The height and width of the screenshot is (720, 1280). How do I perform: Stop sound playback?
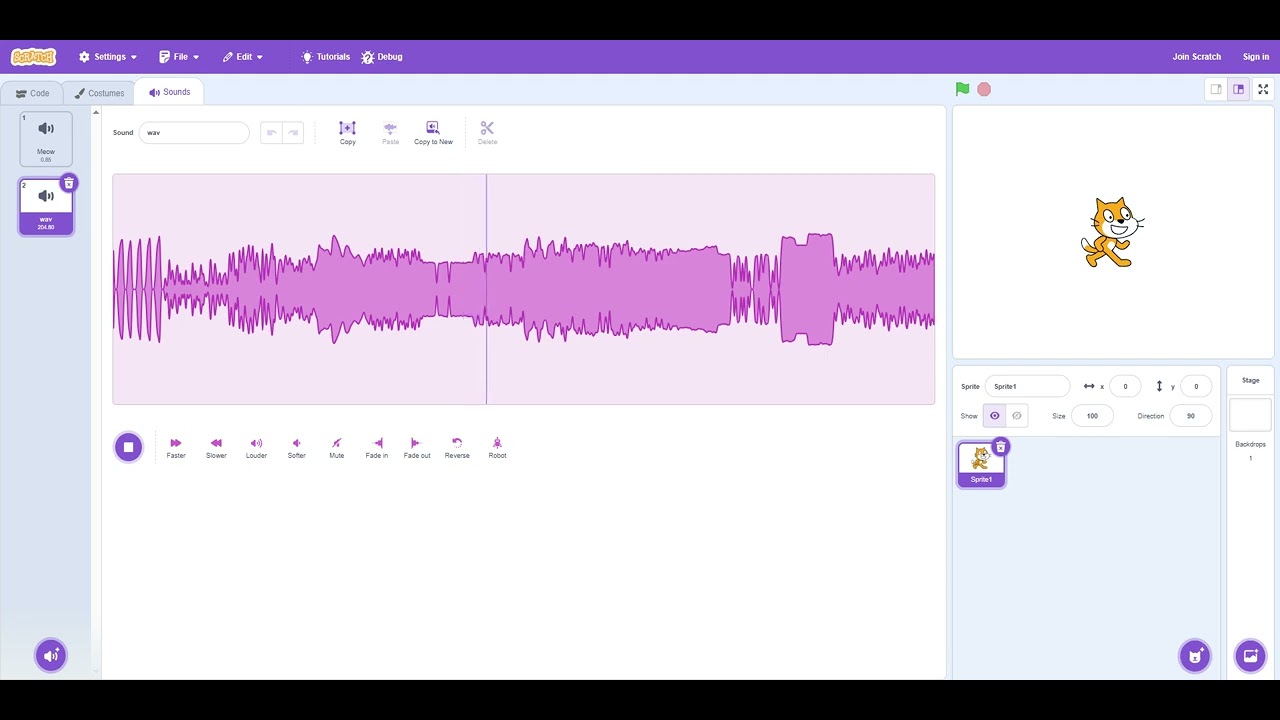(x=128, y=447)
